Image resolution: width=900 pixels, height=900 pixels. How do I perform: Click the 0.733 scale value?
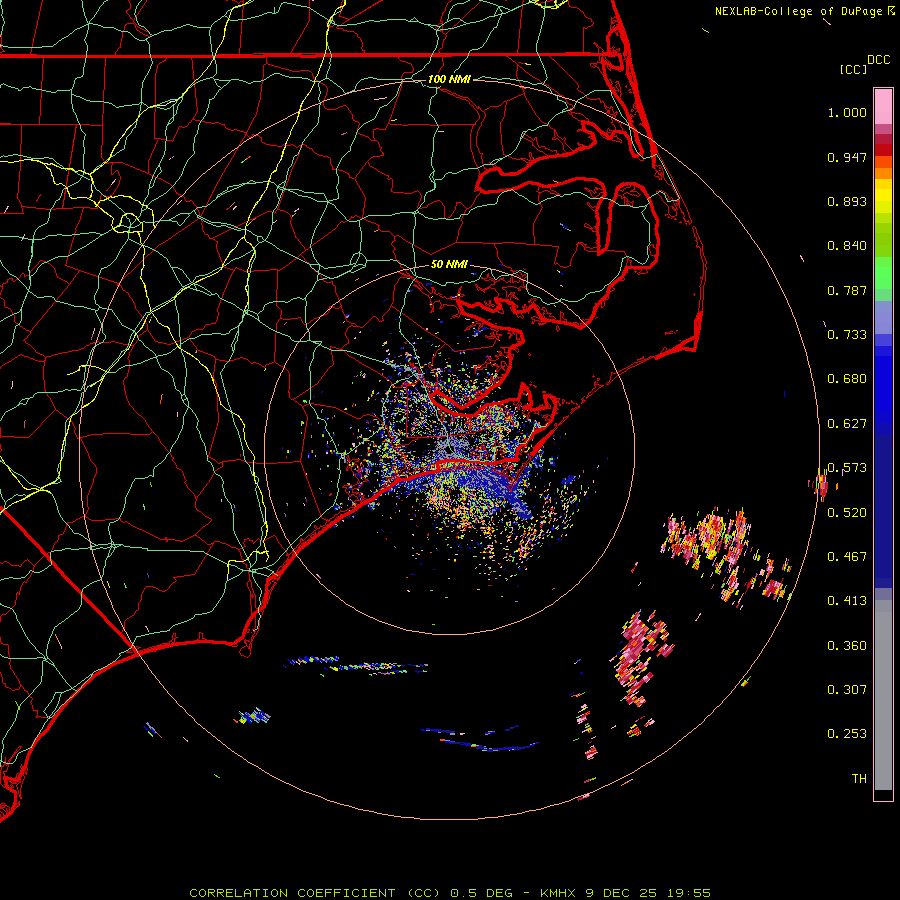[847, 335]
